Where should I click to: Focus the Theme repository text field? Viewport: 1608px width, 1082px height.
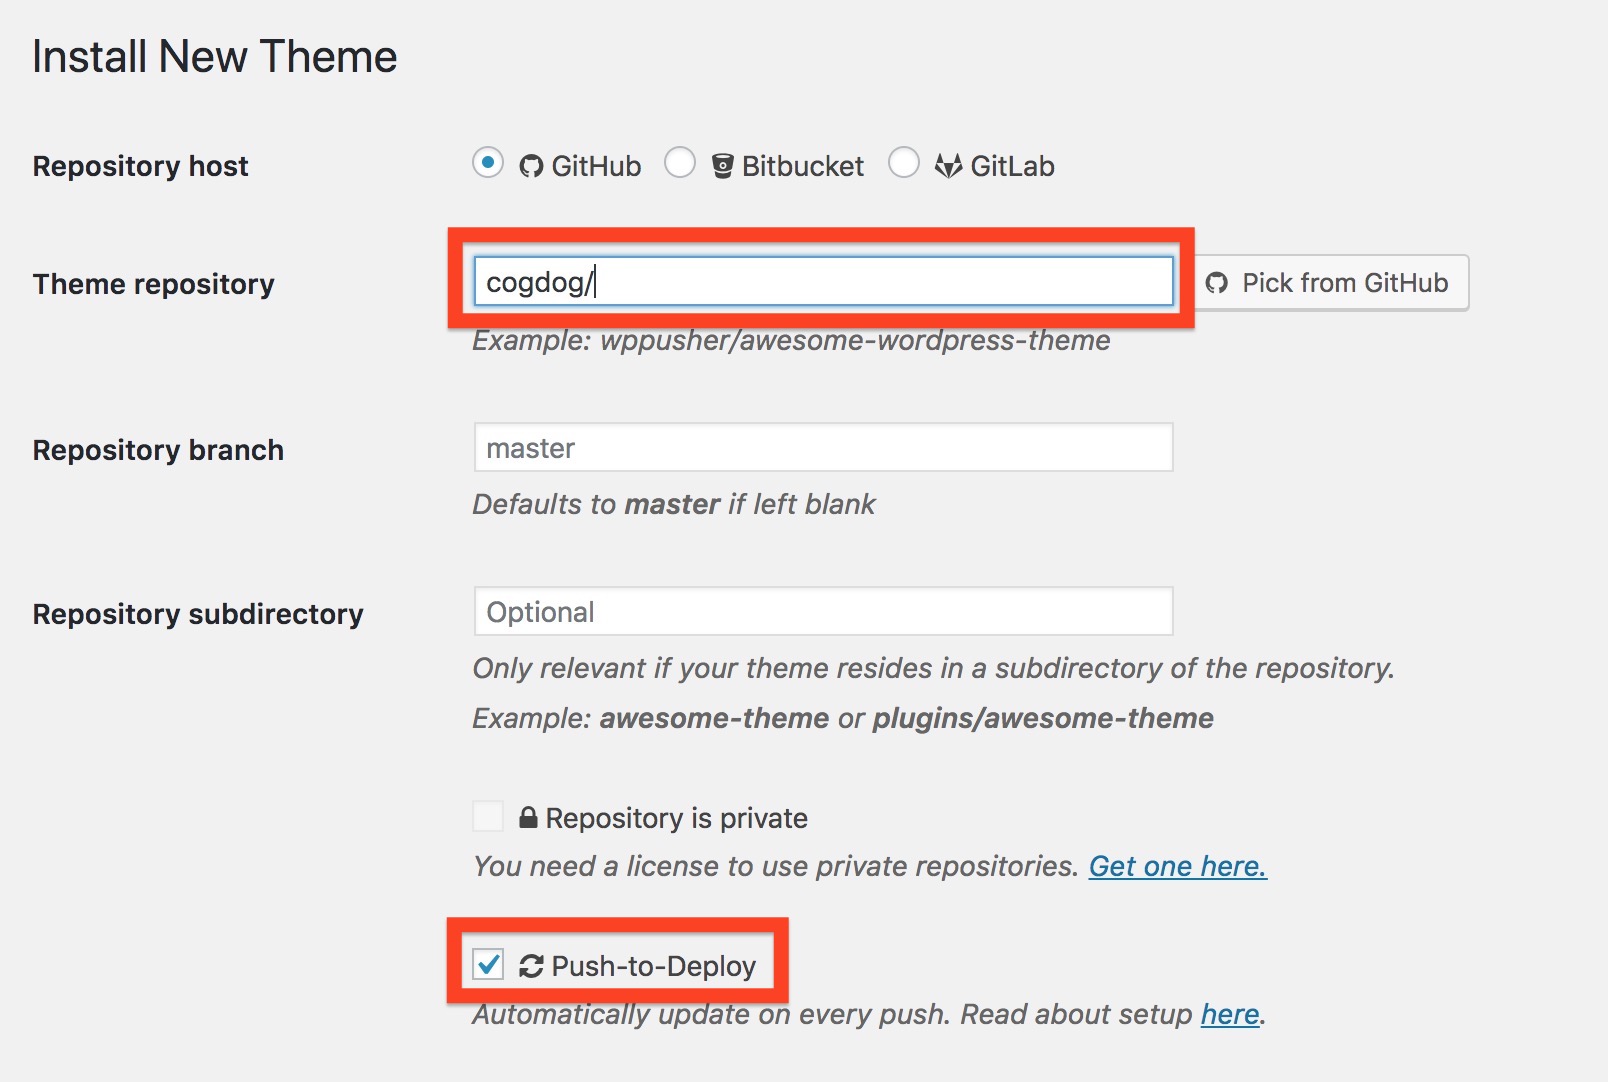(x=822, y=282)
